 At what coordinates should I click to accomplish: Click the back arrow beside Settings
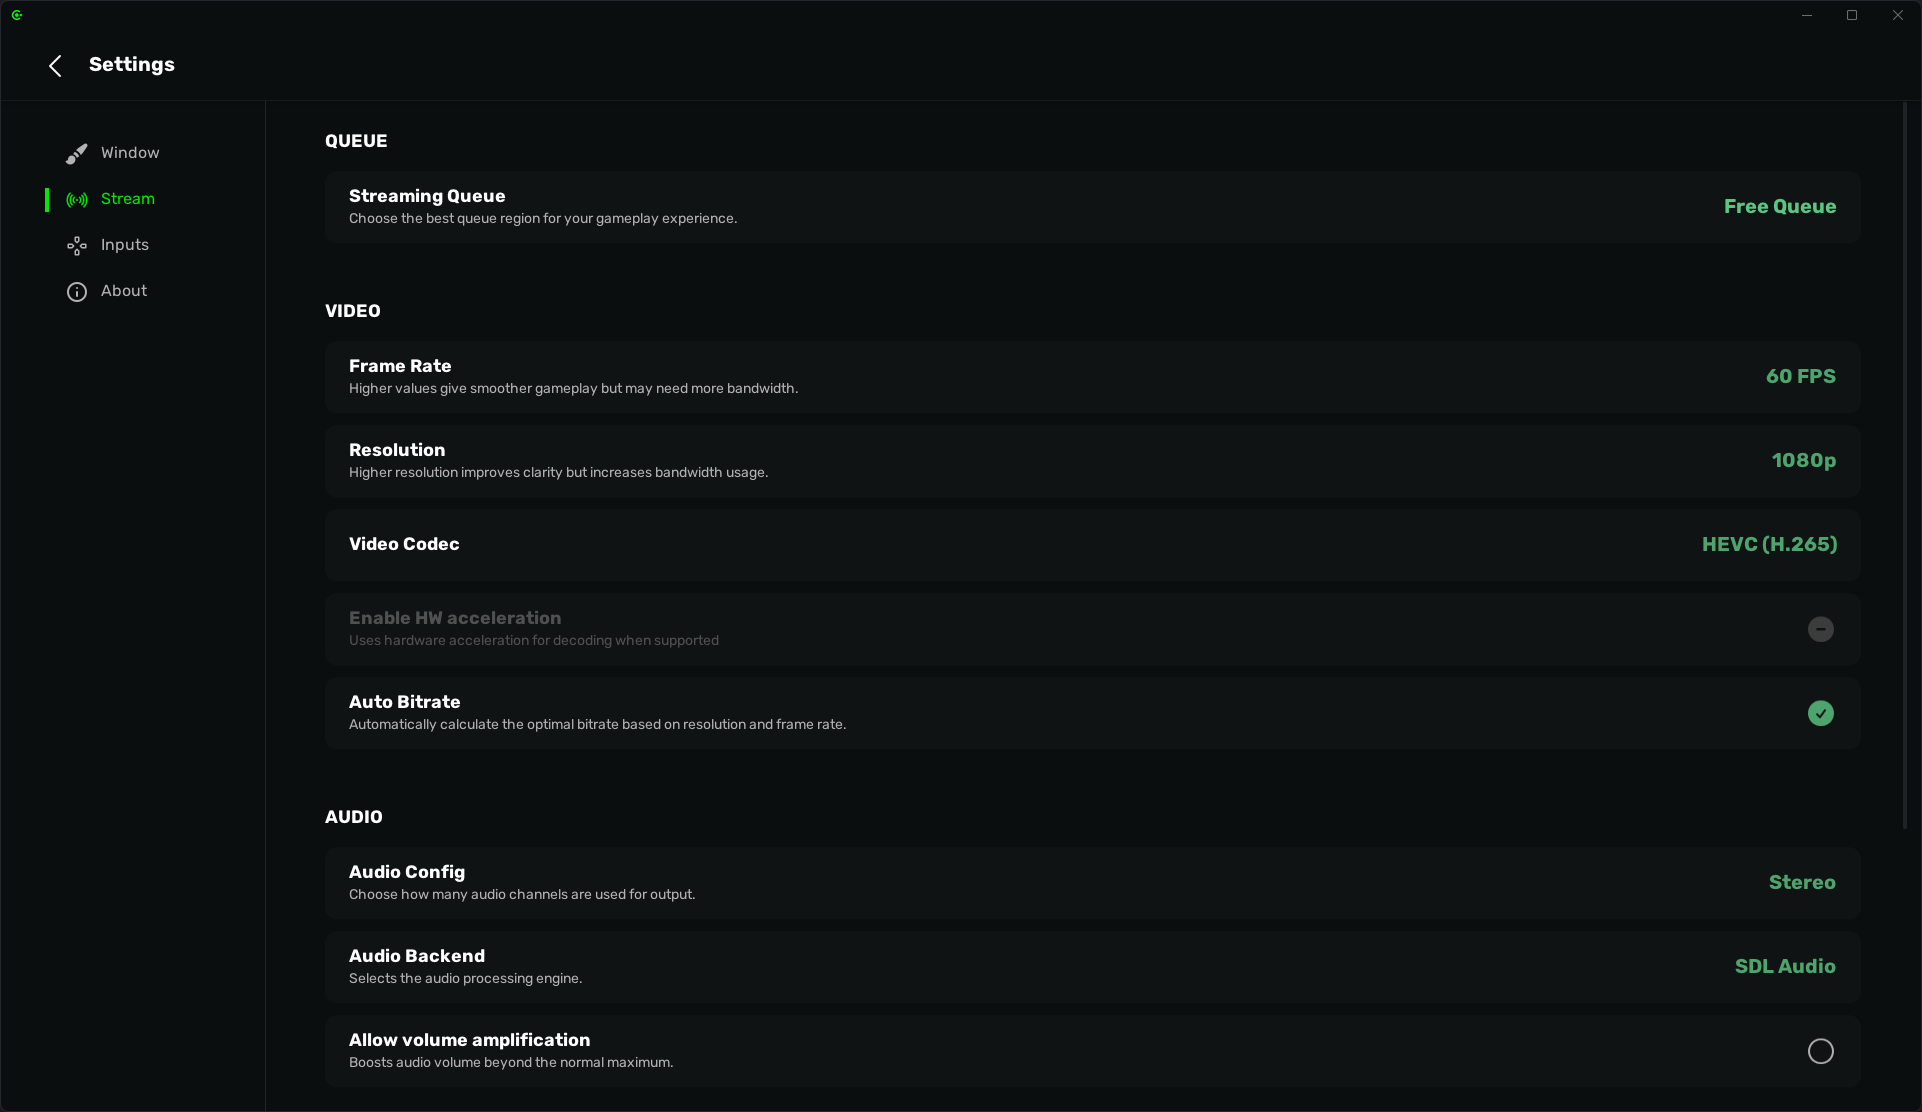55,66
